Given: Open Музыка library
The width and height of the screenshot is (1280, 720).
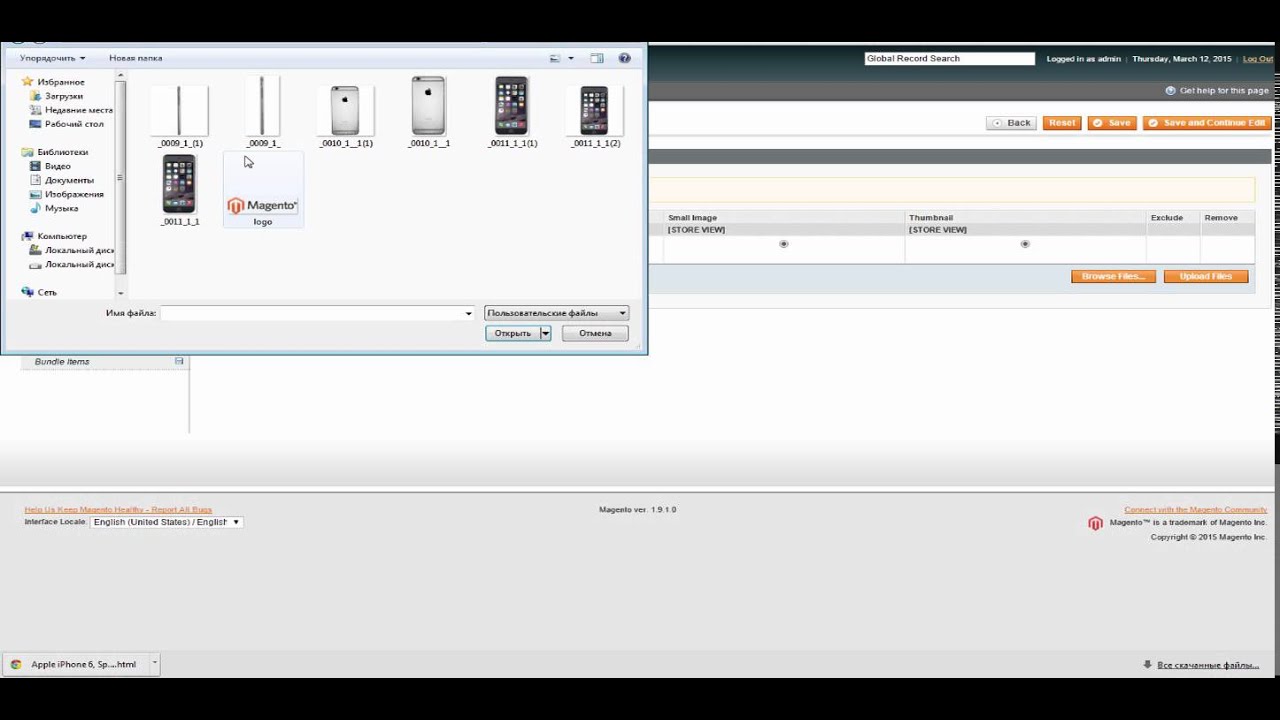Looking at the screenshot, I should tap(61, 208).
